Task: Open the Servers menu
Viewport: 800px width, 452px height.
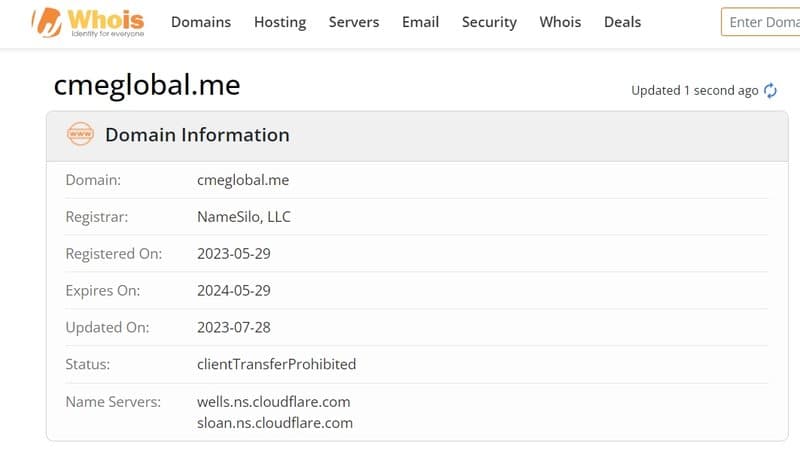Action: point(354,22)
